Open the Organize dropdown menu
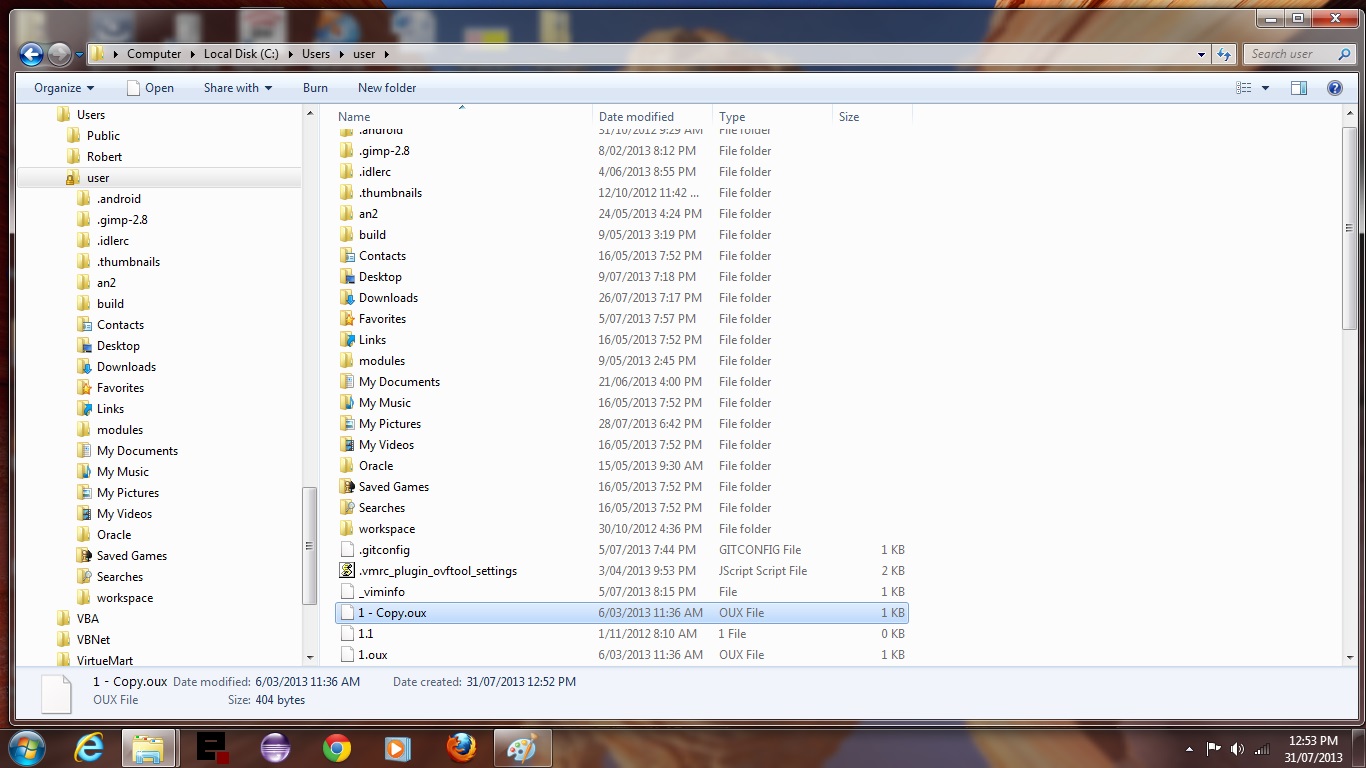 (x=64, y=88)
